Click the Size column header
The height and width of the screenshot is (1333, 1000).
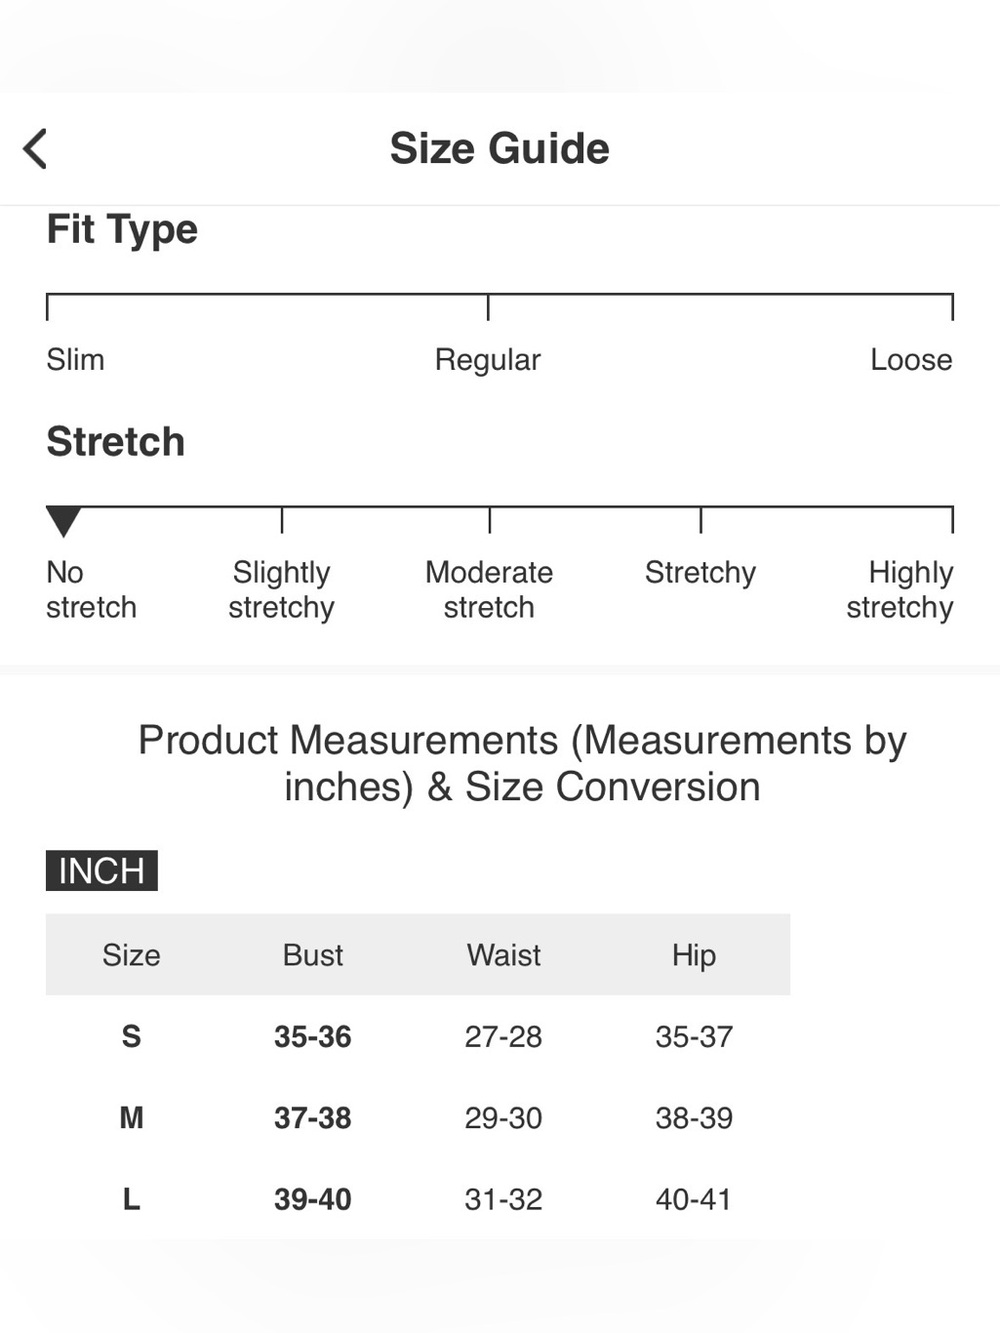131,955
